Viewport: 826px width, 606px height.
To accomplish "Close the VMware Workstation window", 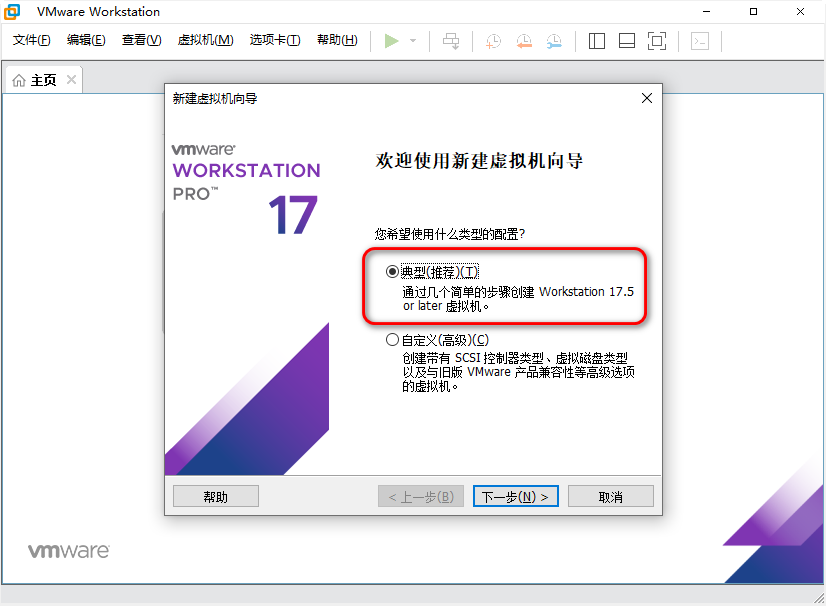I will [x=800, y=12].
